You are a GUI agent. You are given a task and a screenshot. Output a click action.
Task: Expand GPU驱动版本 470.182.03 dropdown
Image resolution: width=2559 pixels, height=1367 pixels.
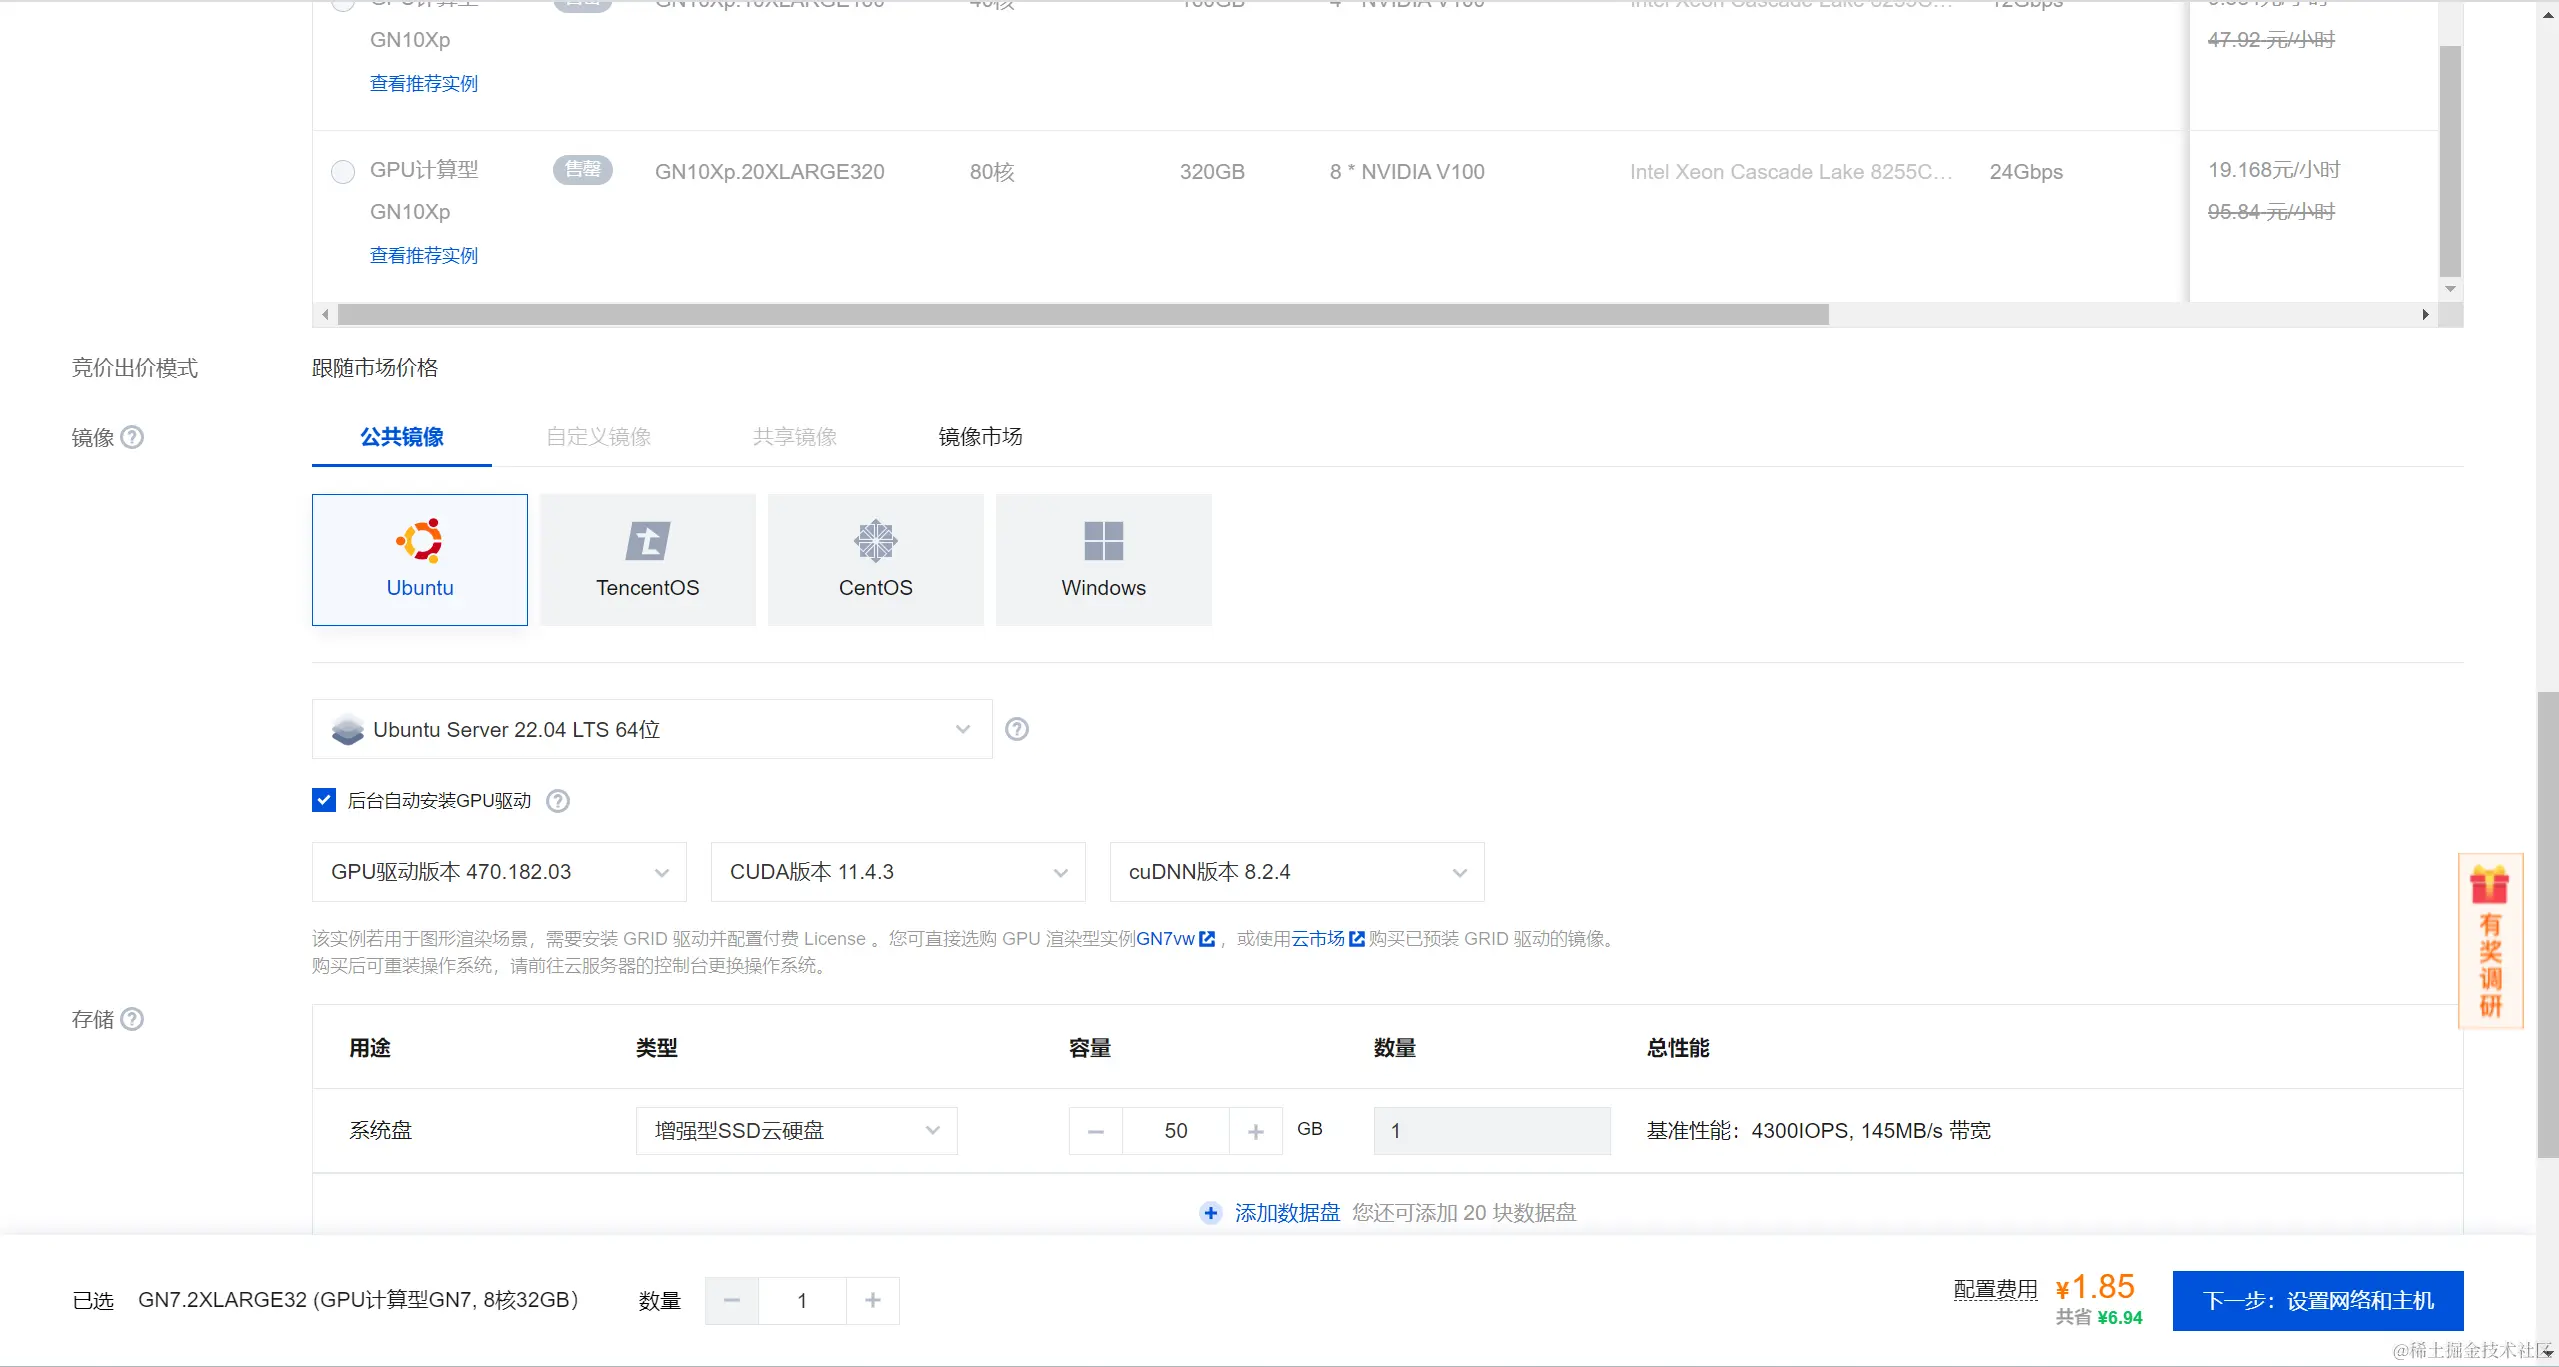click(498, 872)
